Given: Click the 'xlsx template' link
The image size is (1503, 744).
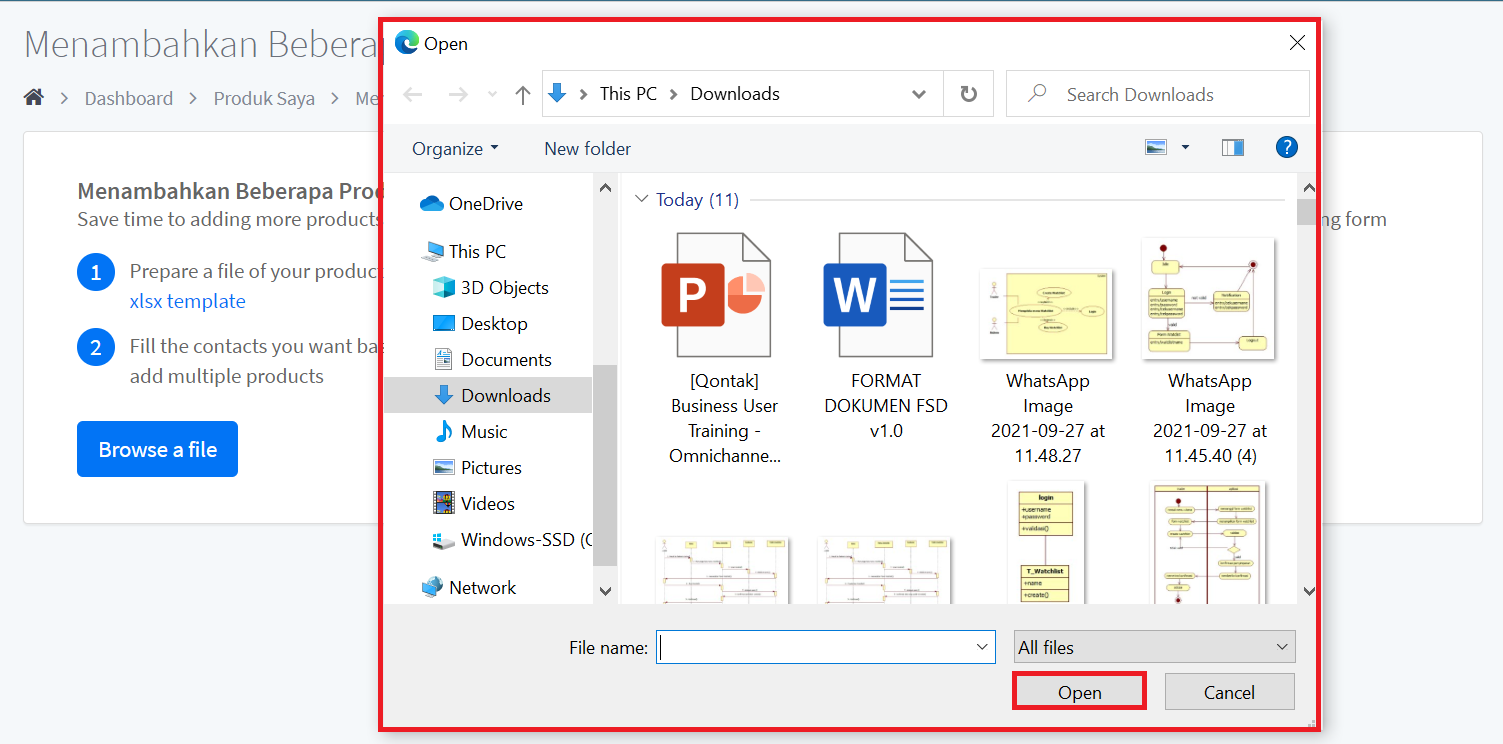Looking at the screenshot, I should [x=187, y=301].
